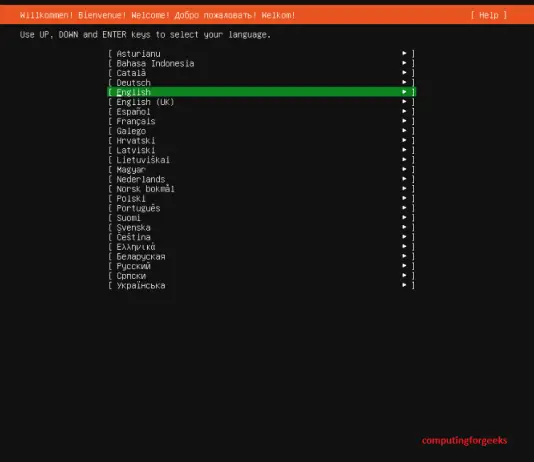Select Svenska language
Screen dimensions: 534x462
coord(262,227)
